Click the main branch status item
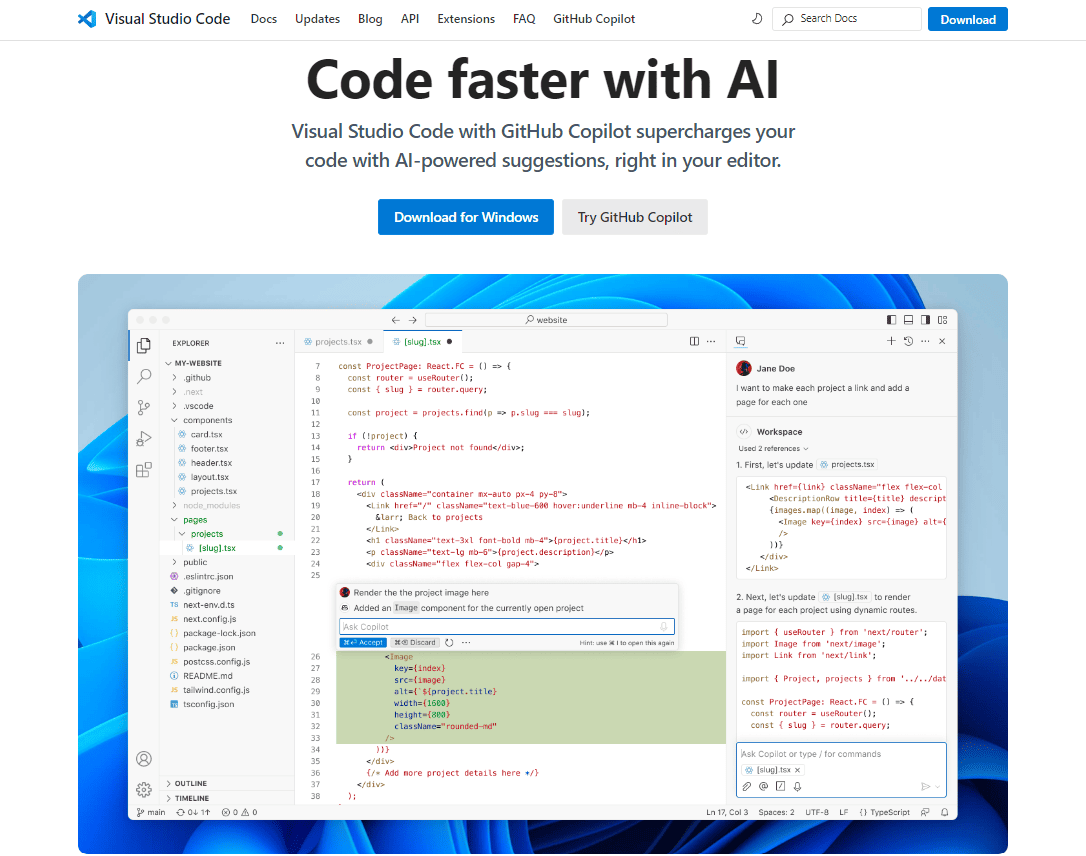Viewport: 1086px width, 856px height. (151, 812)
